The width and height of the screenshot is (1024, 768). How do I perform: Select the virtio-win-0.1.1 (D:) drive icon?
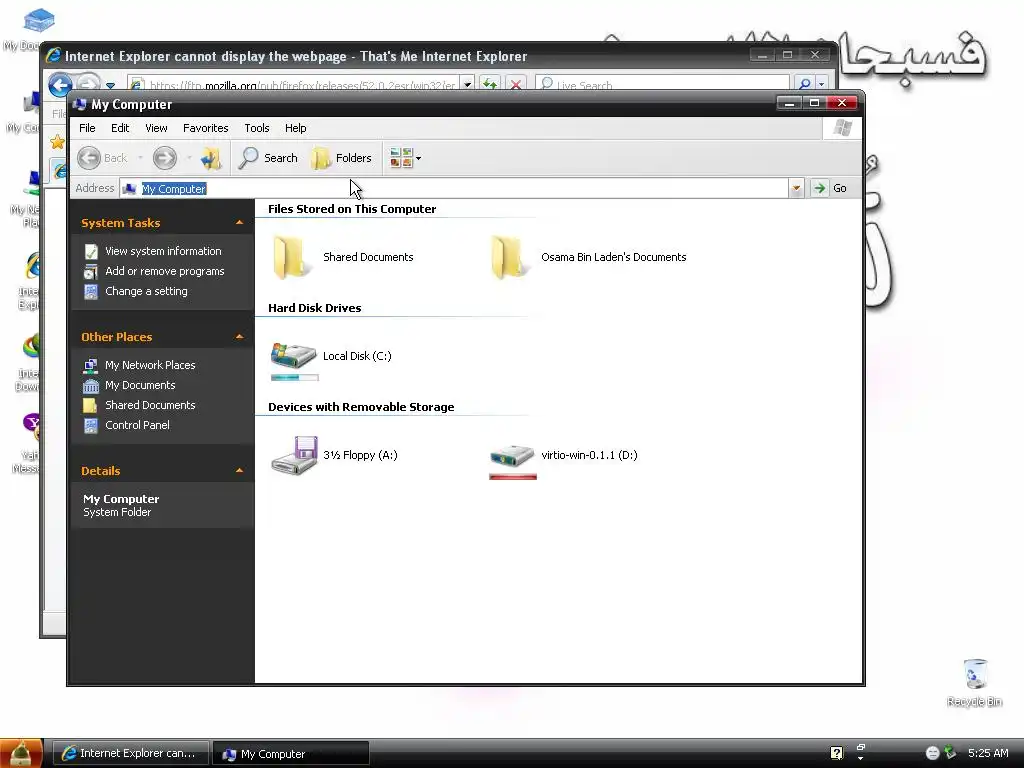point(512,455)
